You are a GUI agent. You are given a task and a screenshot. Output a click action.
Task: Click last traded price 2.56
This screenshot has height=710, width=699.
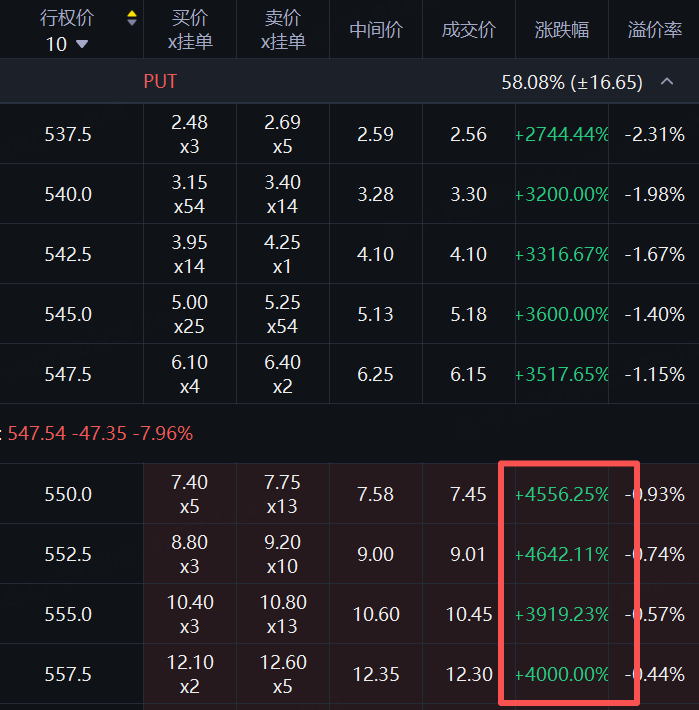pyautogui.click(x=469, y=134)
